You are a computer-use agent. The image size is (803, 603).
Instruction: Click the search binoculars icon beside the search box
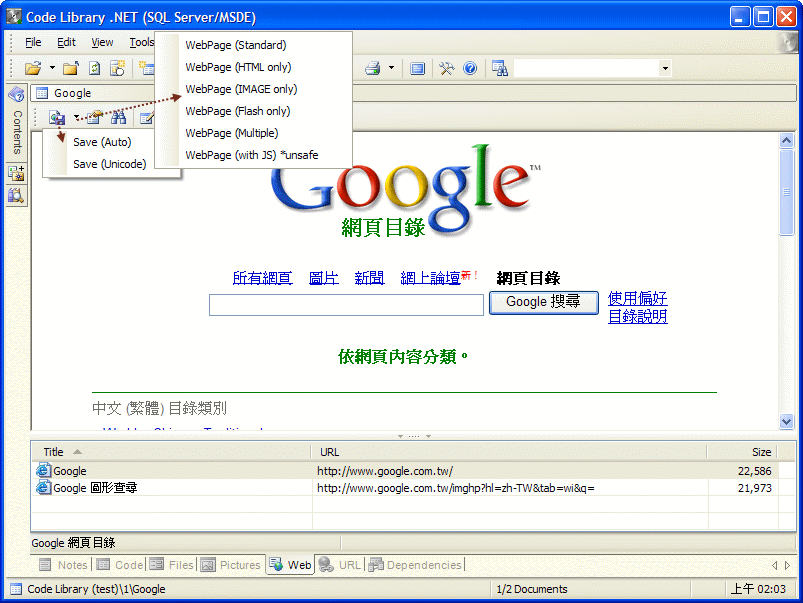[x=499, y=68]
